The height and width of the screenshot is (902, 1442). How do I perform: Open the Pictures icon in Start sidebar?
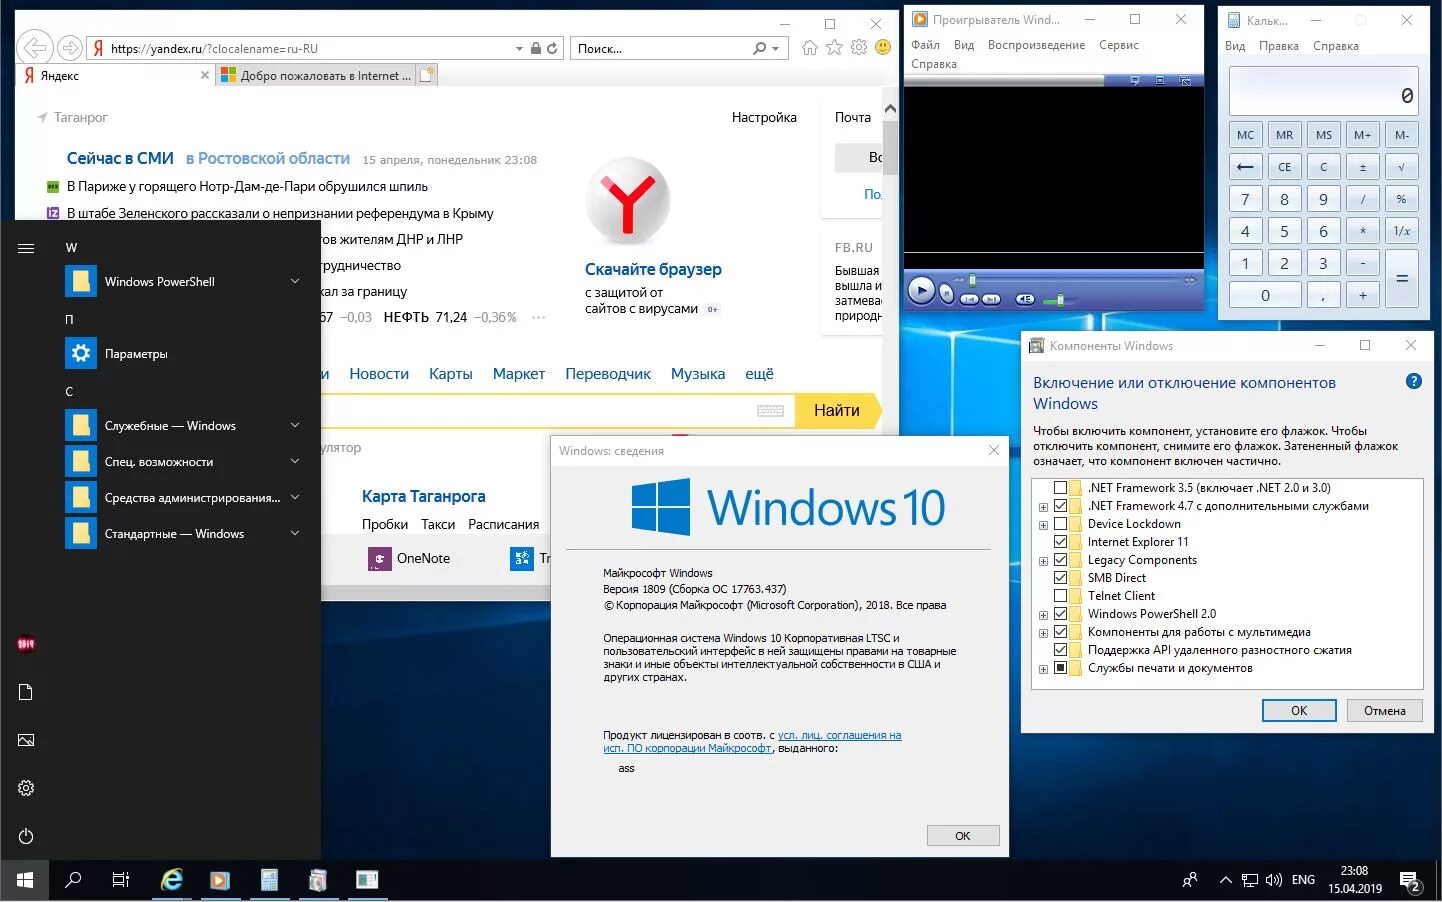click(26, 740)
